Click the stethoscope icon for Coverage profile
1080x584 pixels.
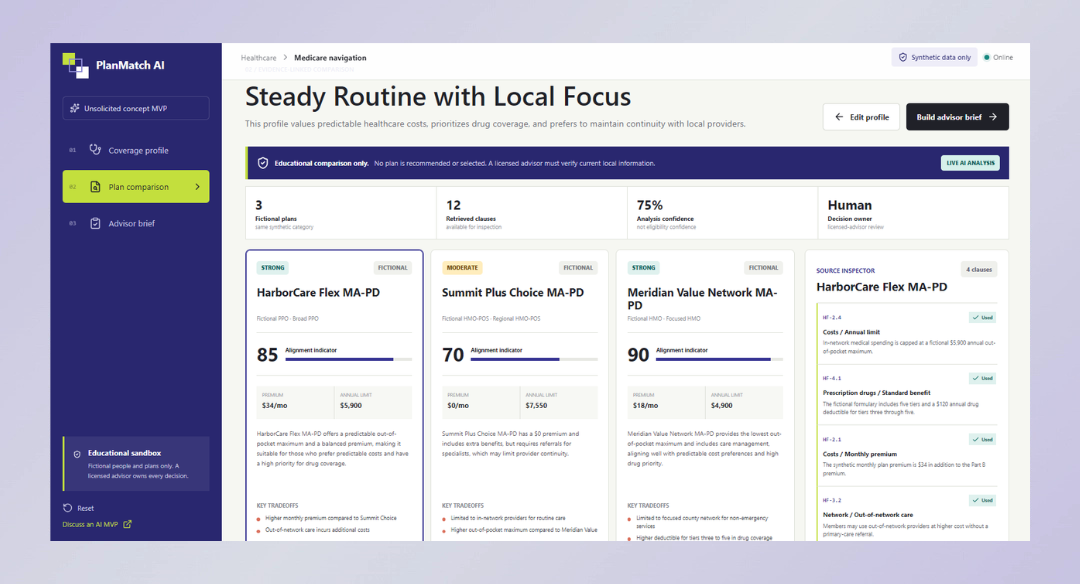95,149
